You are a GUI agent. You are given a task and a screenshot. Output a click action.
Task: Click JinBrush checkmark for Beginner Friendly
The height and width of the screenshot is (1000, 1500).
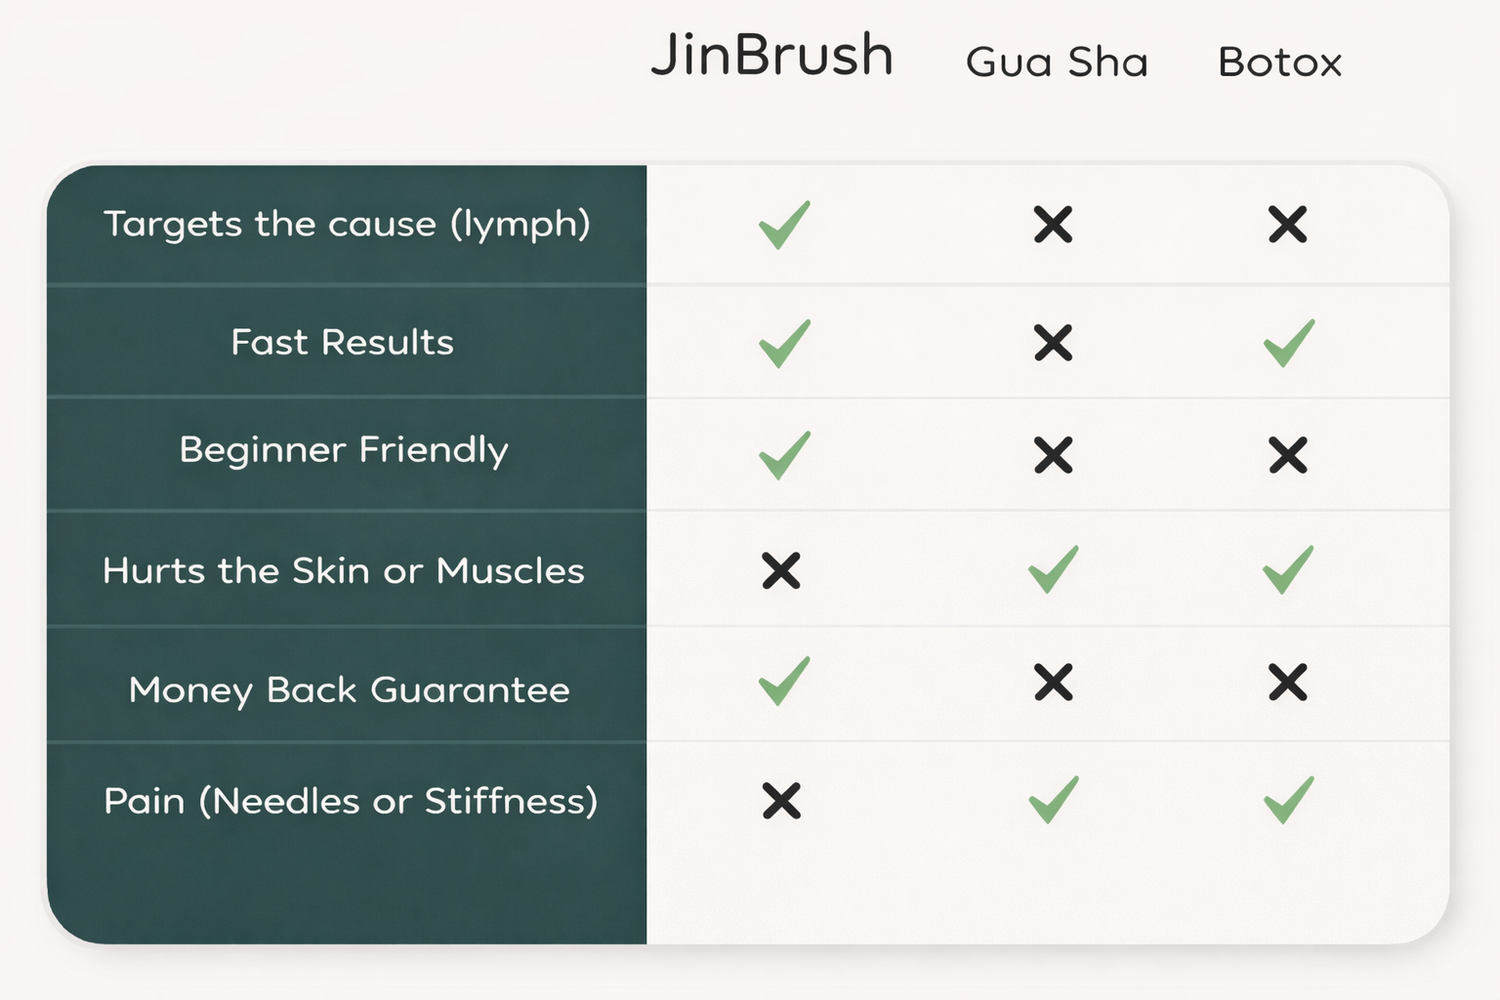click(x=784, y=455)
